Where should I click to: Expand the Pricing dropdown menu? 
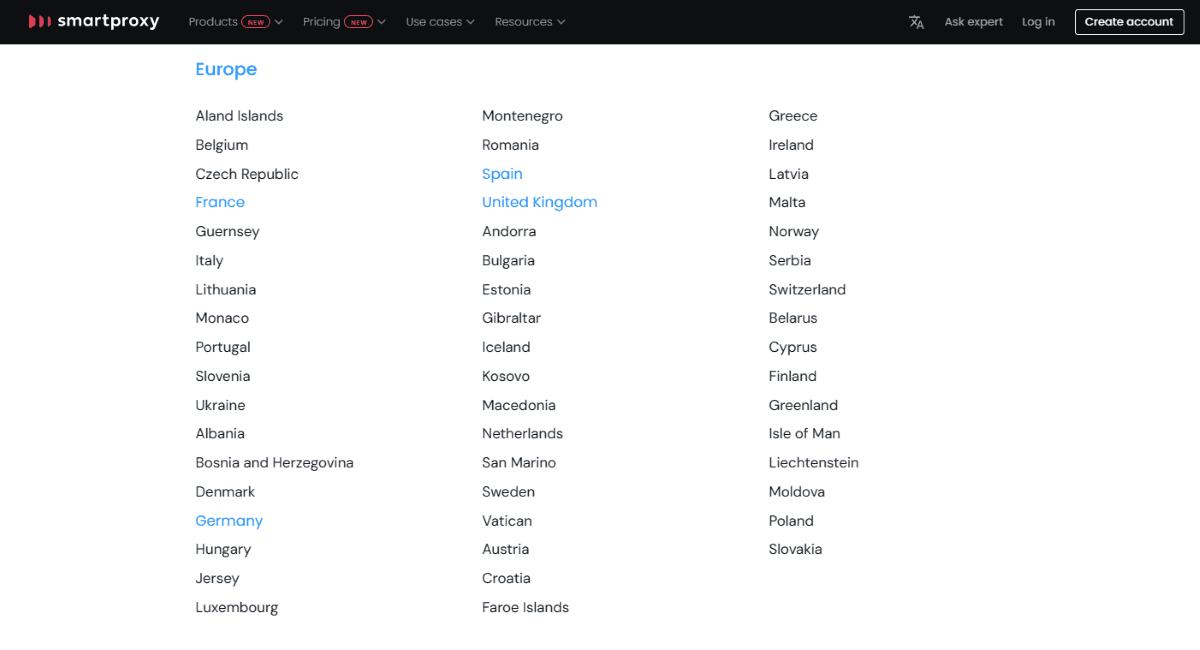pyautogui.click(x=344, y=22)
